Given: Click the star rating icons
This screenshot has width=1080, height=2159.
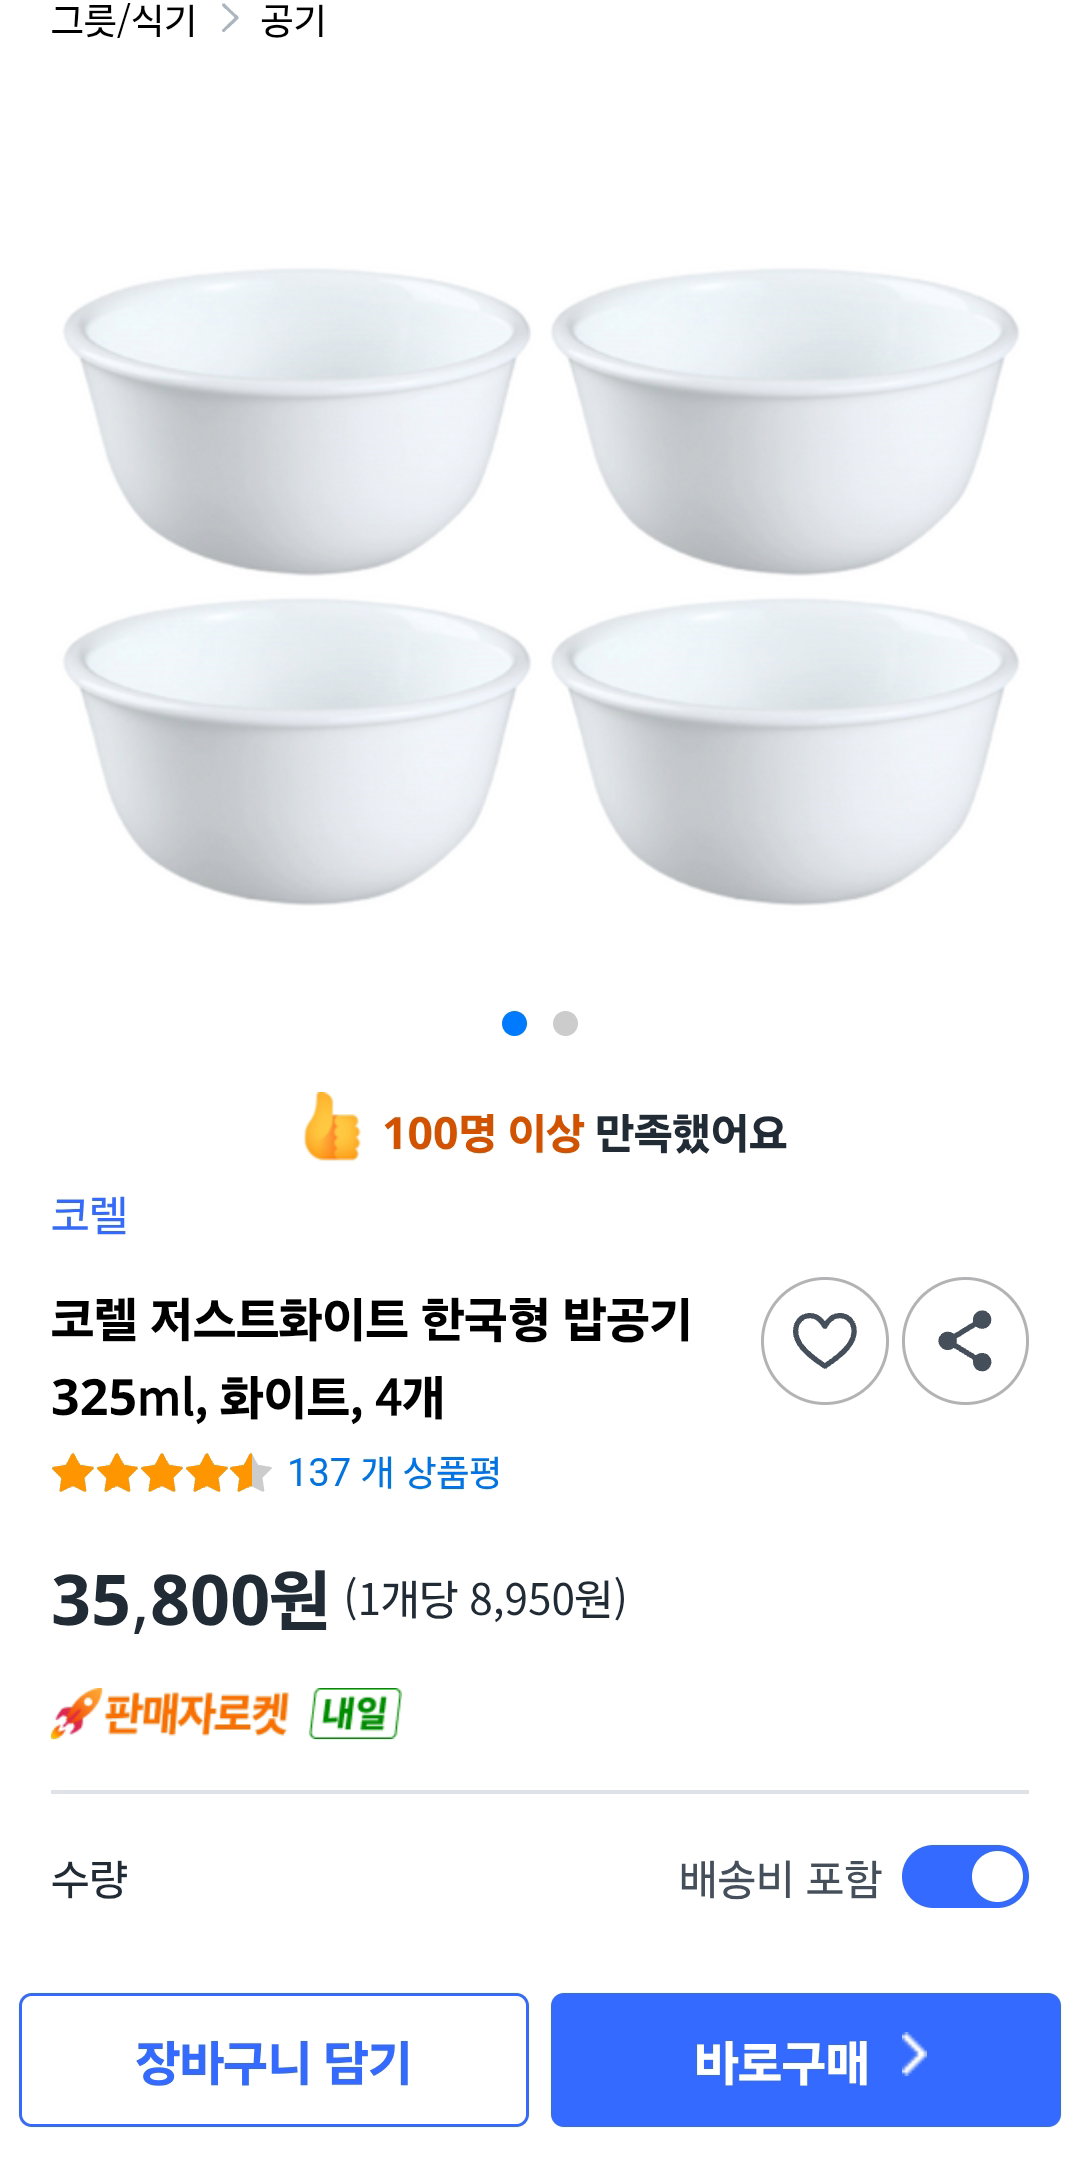Looking at the screenshot, I should (161, 1473).
